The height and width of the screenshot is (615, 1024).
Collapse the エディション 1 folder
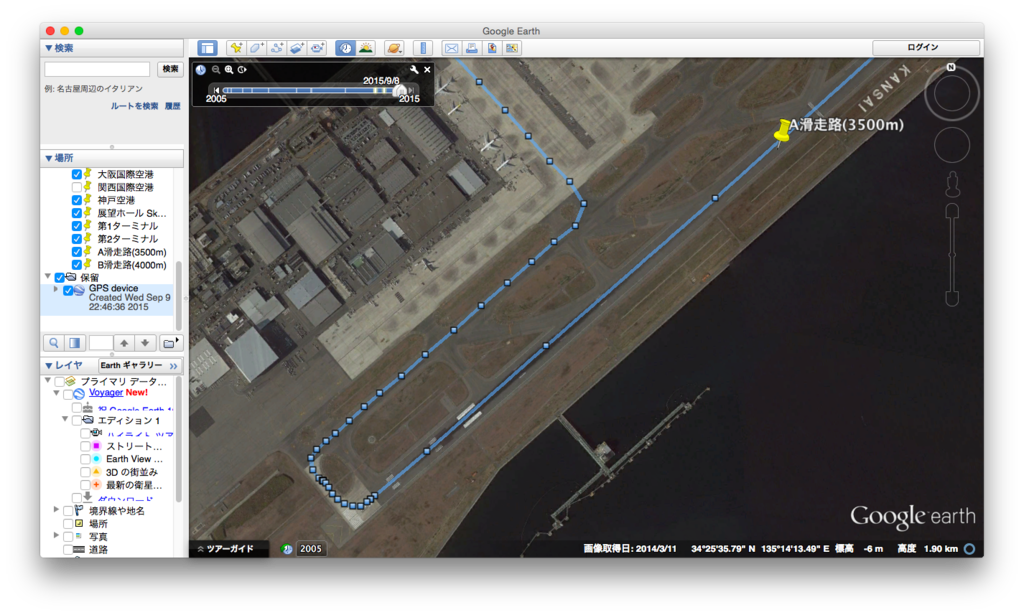point(65,419)
